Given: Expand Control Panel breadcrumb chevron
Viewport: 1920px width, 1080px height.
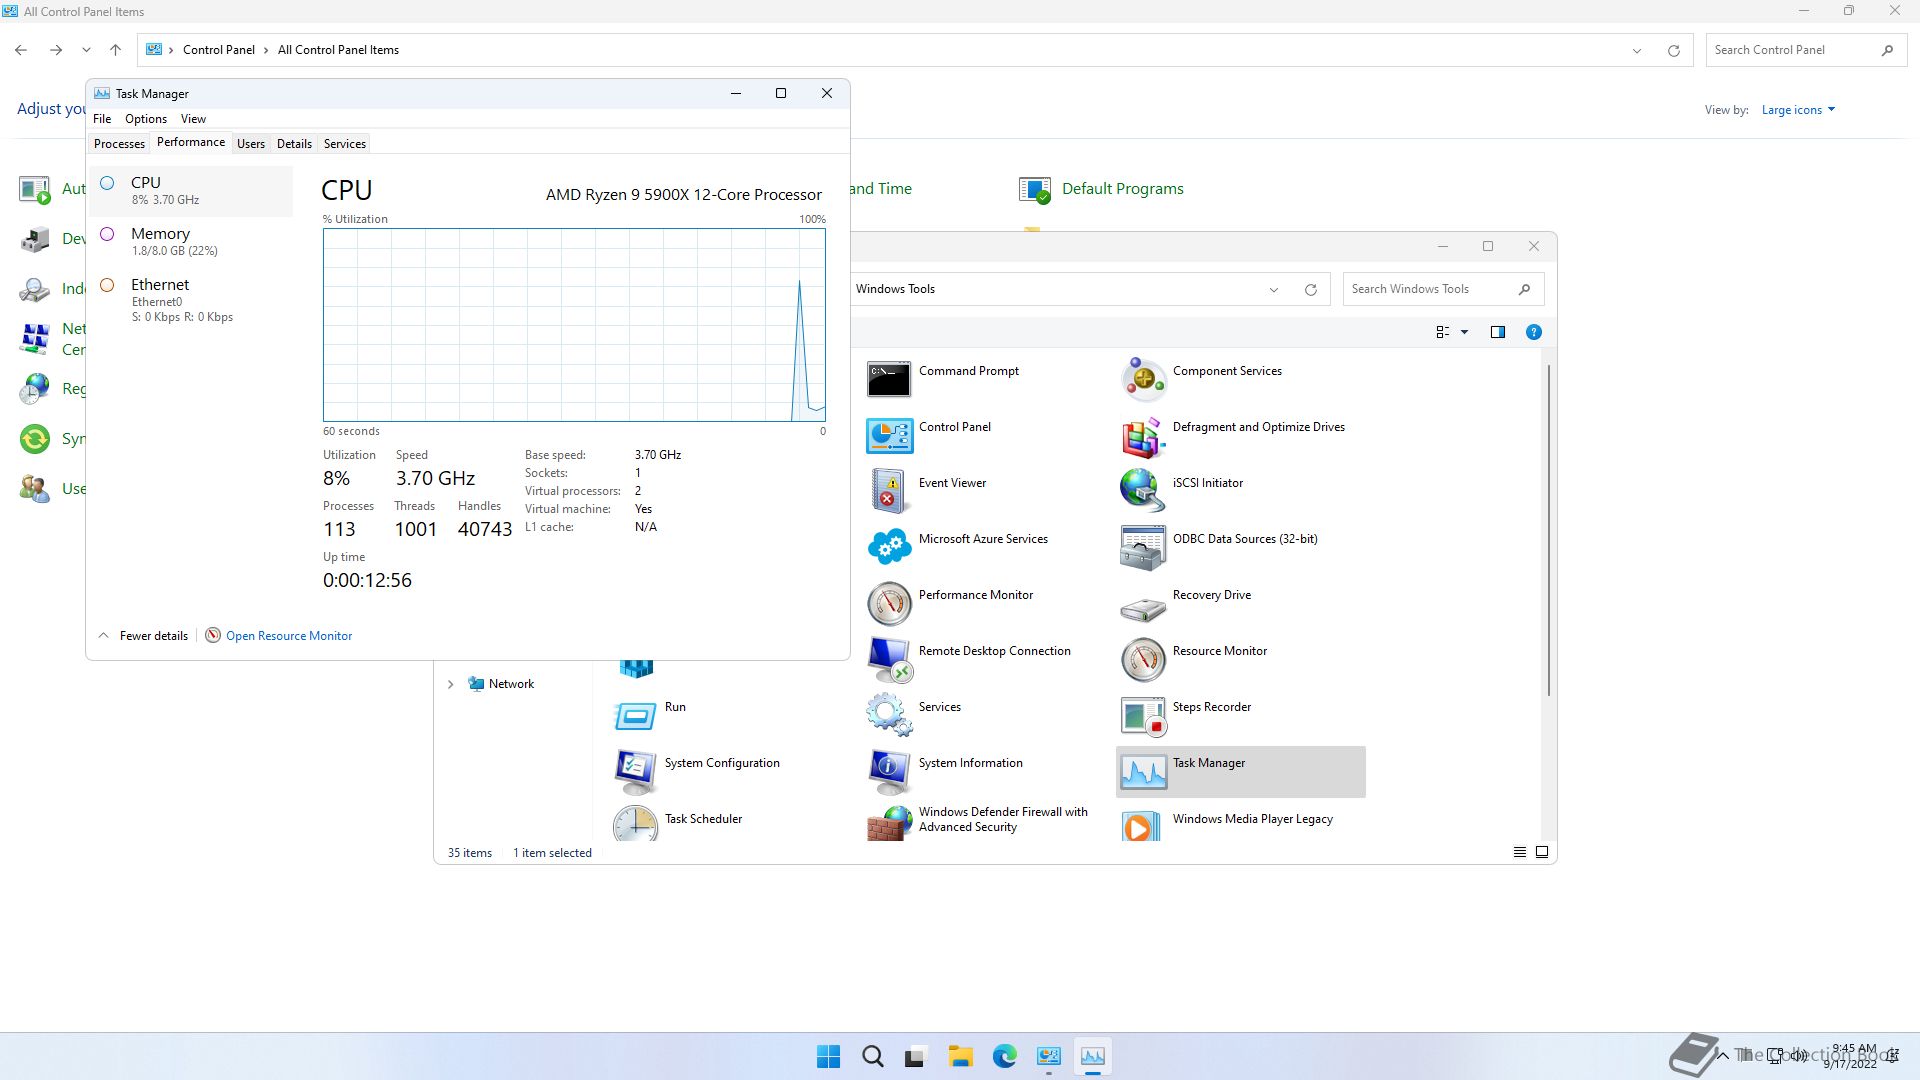Looking at the screenshot, I should [266, 50].
